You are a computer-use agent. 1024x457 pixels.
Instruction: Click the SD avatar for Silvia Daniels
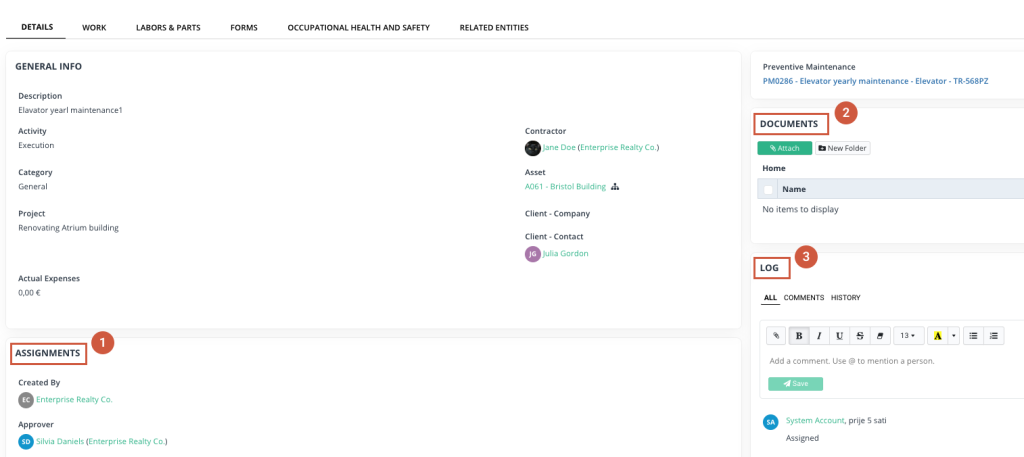pos(26,442)
